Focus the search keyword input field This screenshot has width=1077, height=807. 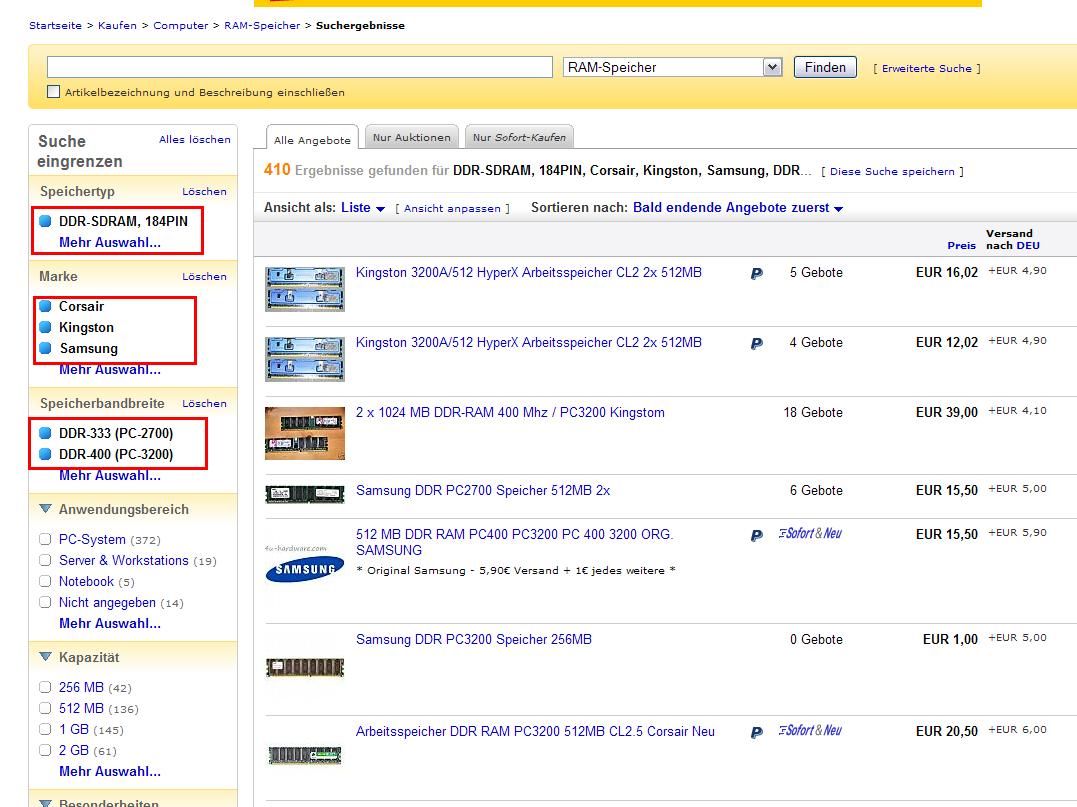[x=299, y=67]
